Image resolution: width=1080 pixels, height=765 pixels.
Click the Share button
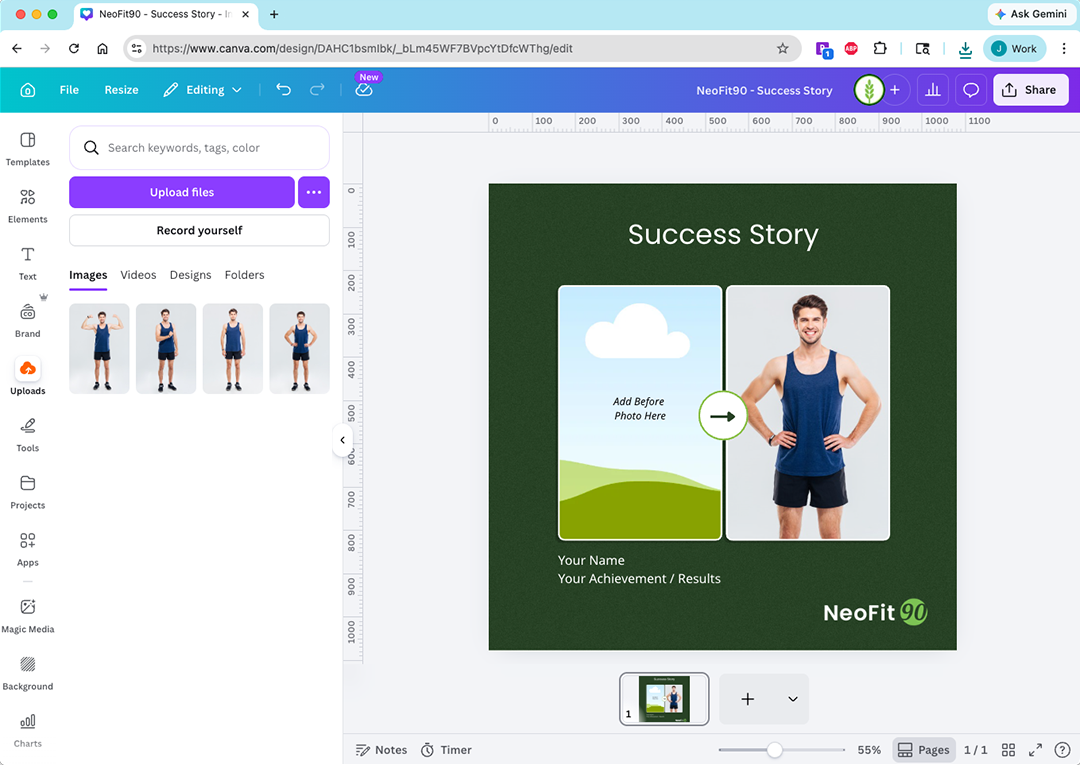(x=1029, y=90)
